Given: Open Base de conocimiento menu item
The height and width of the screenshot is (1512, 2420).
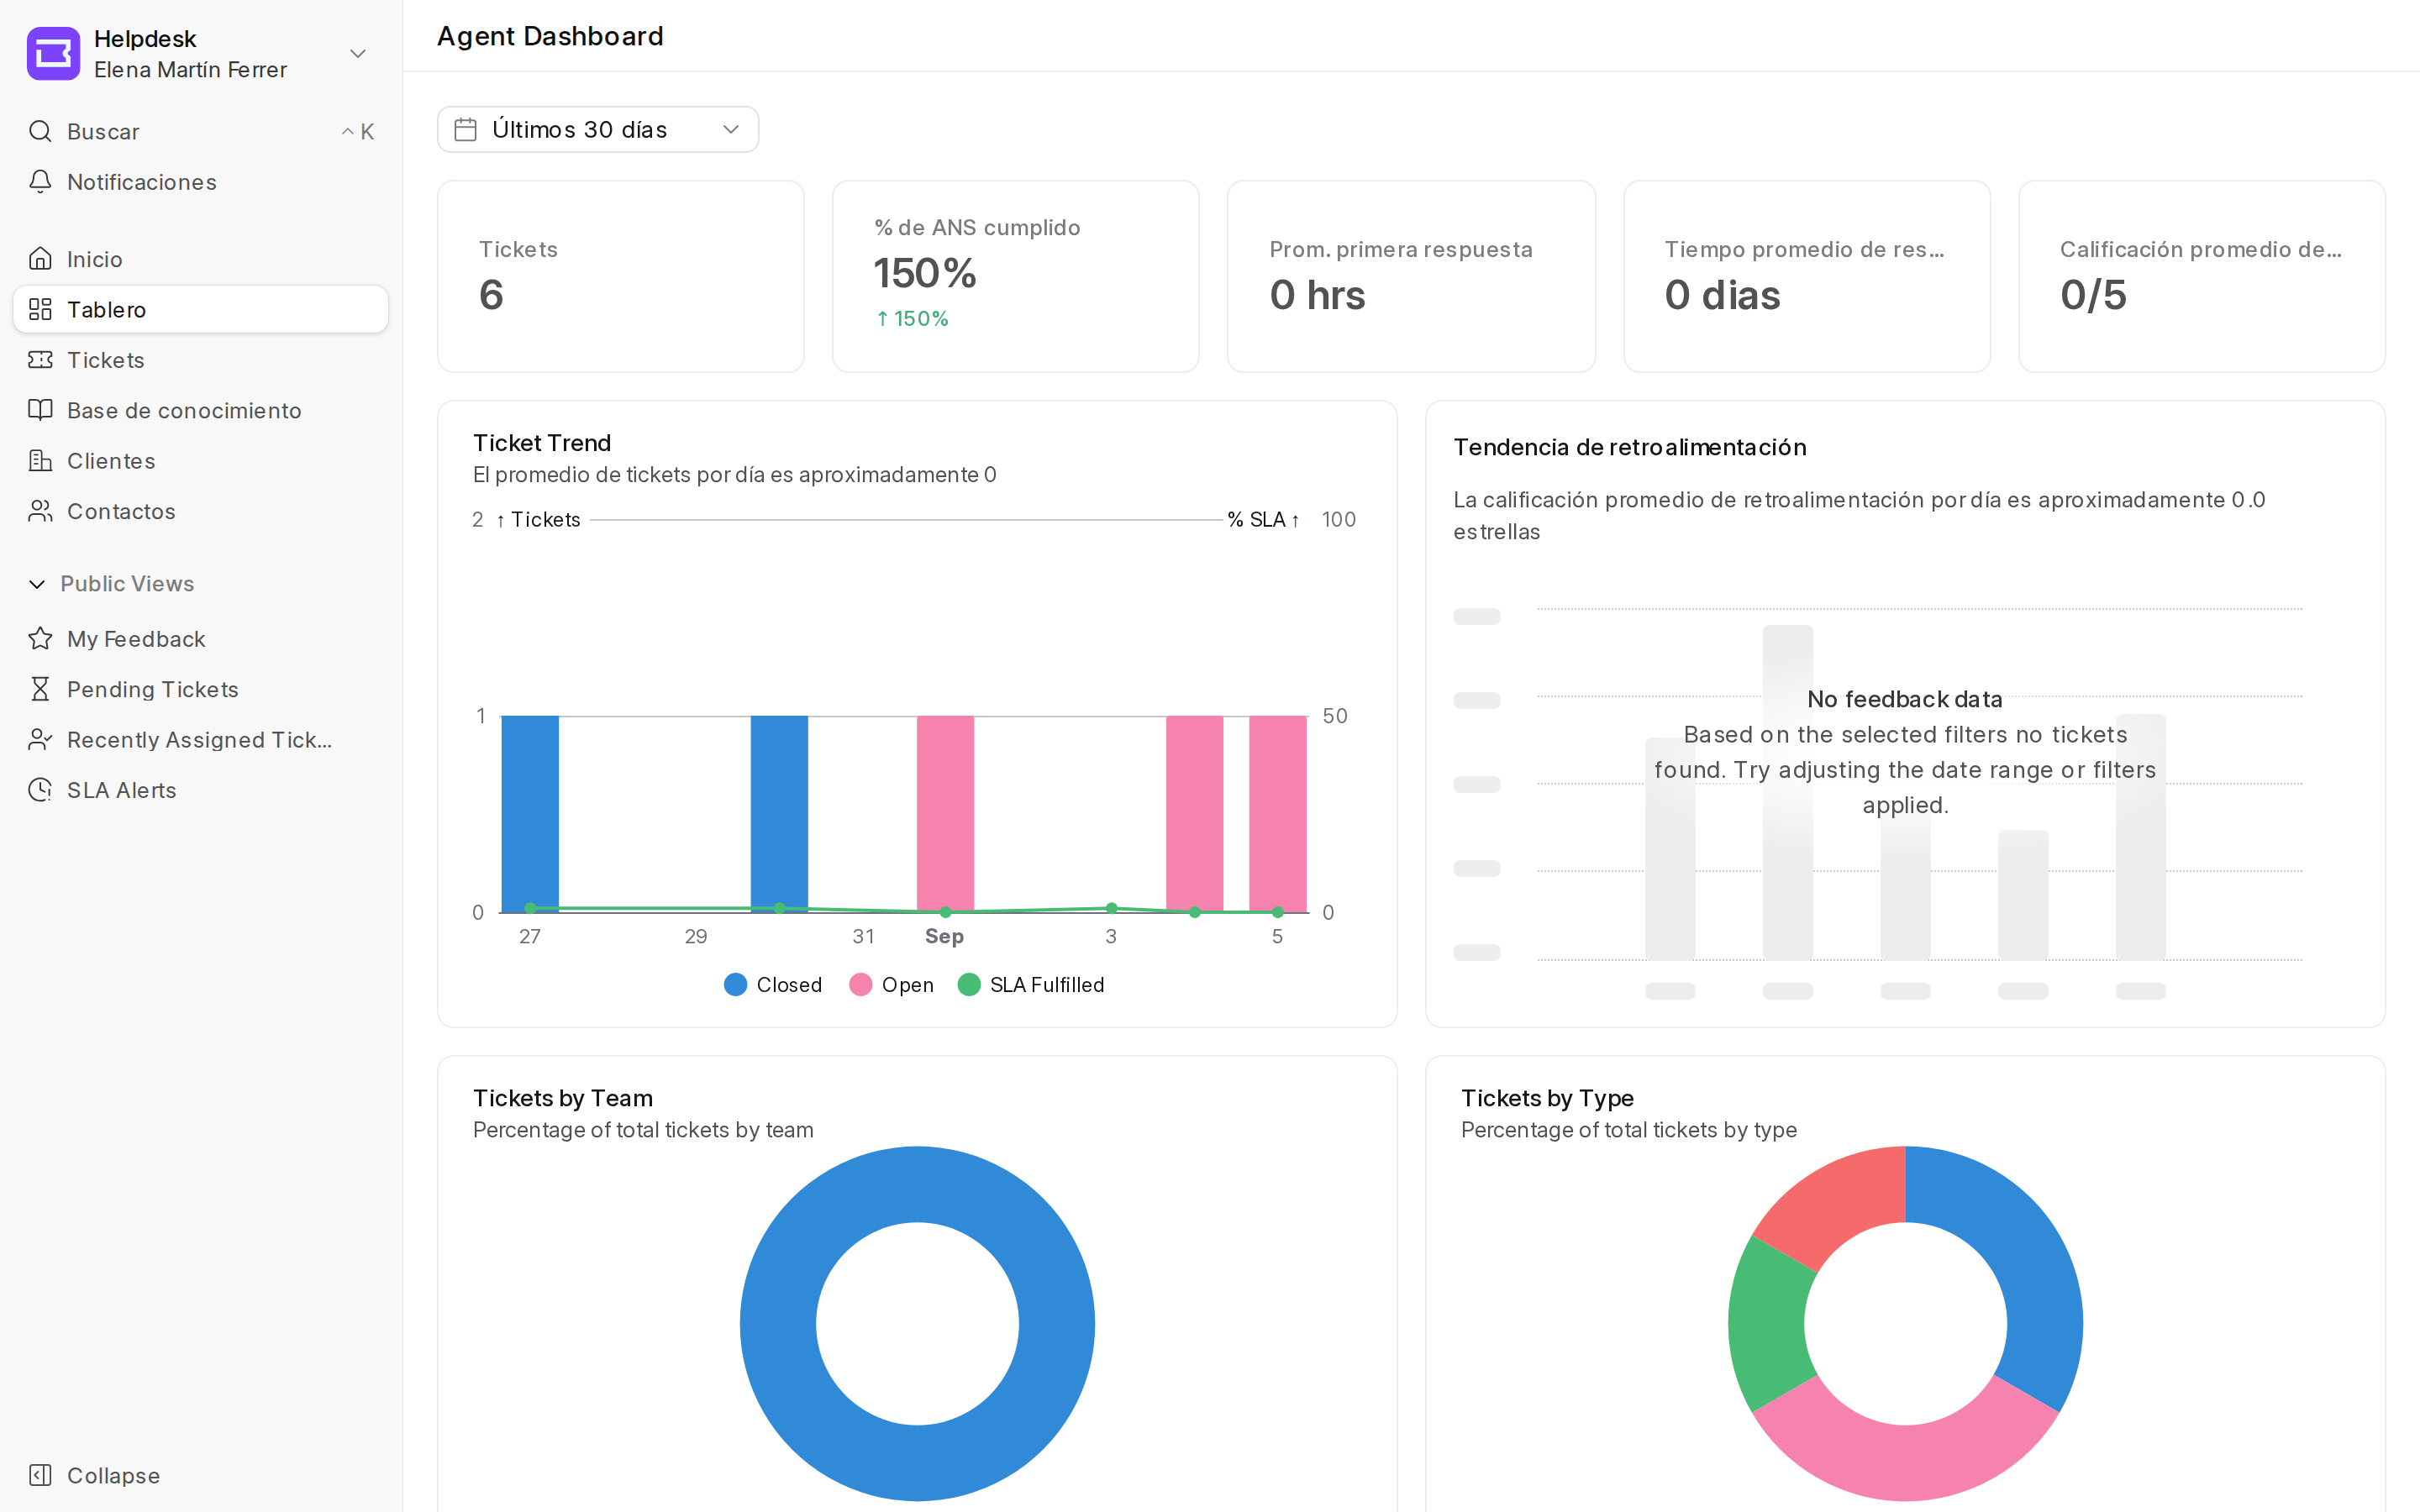Looking at the screenshot, I should [x=200, y=410].
